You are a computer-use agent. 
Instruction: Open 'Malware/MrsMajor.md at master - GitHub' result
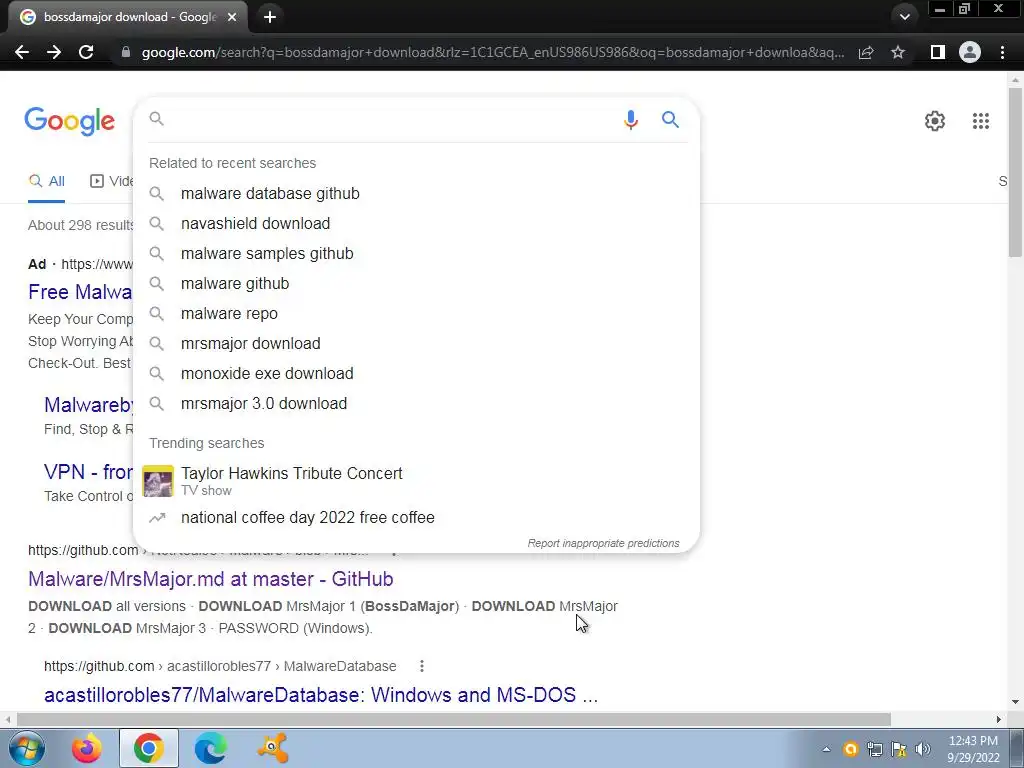pyautogui.click(x=210, y=579)
